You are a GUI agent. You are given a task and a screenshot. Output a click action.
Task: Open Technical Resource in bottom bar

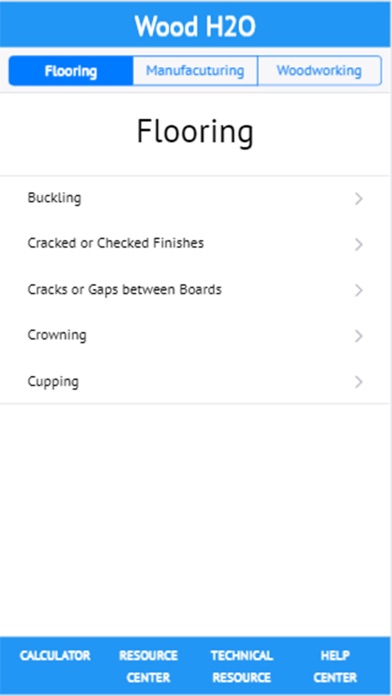pyautogui.click(x=242, y=666)
